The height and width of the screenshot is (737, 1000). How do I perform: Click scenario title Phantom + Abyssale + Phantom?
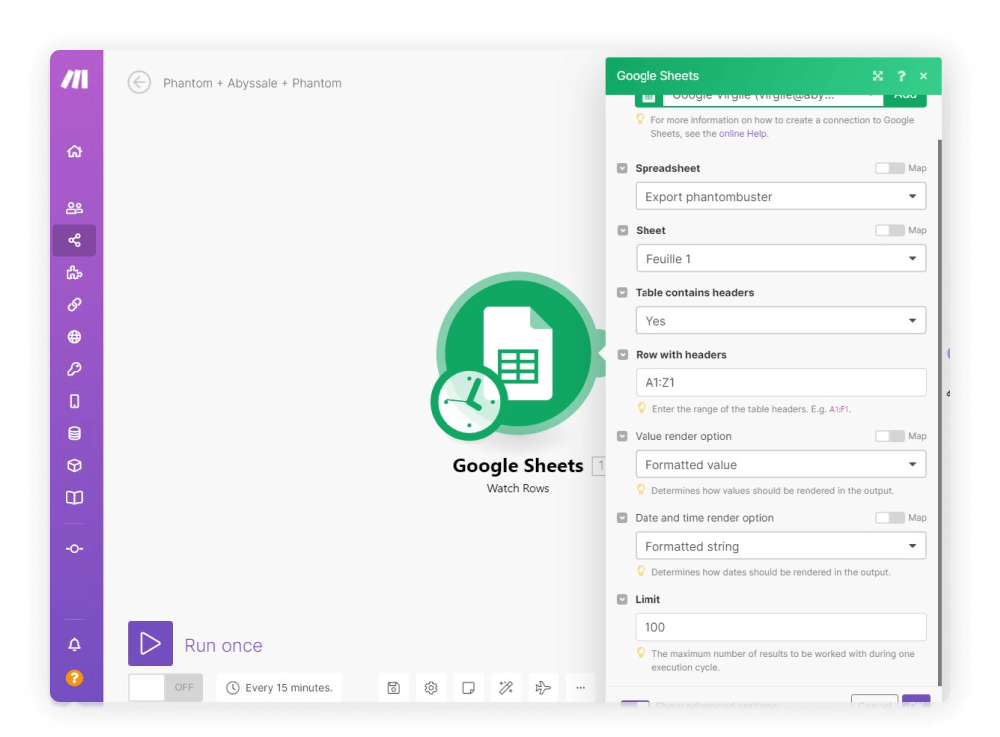252,83
